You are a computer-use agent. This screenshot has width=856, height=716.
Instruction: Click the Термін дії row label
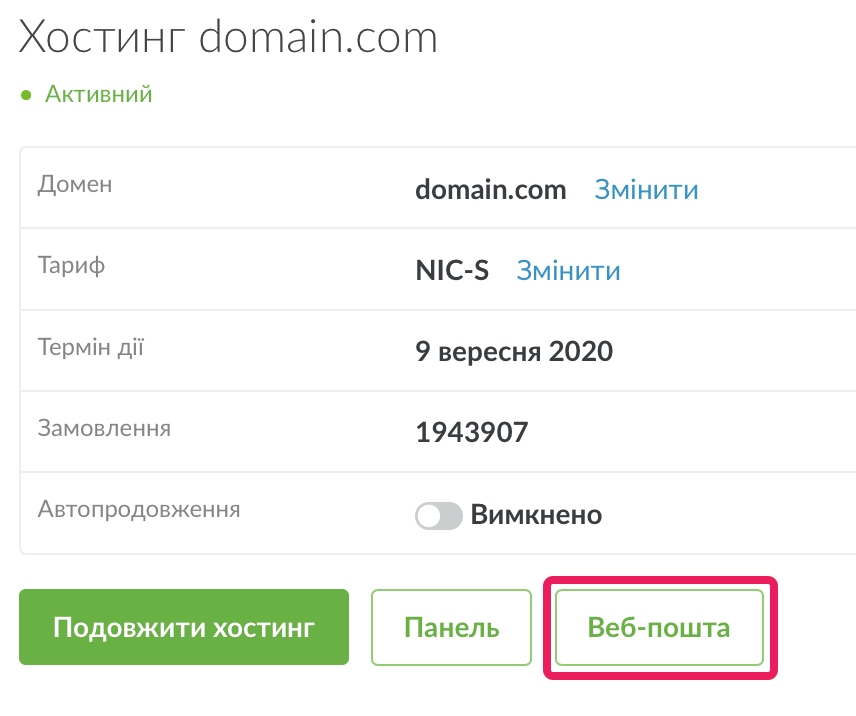pyautogui.click(x=91, y=347)
